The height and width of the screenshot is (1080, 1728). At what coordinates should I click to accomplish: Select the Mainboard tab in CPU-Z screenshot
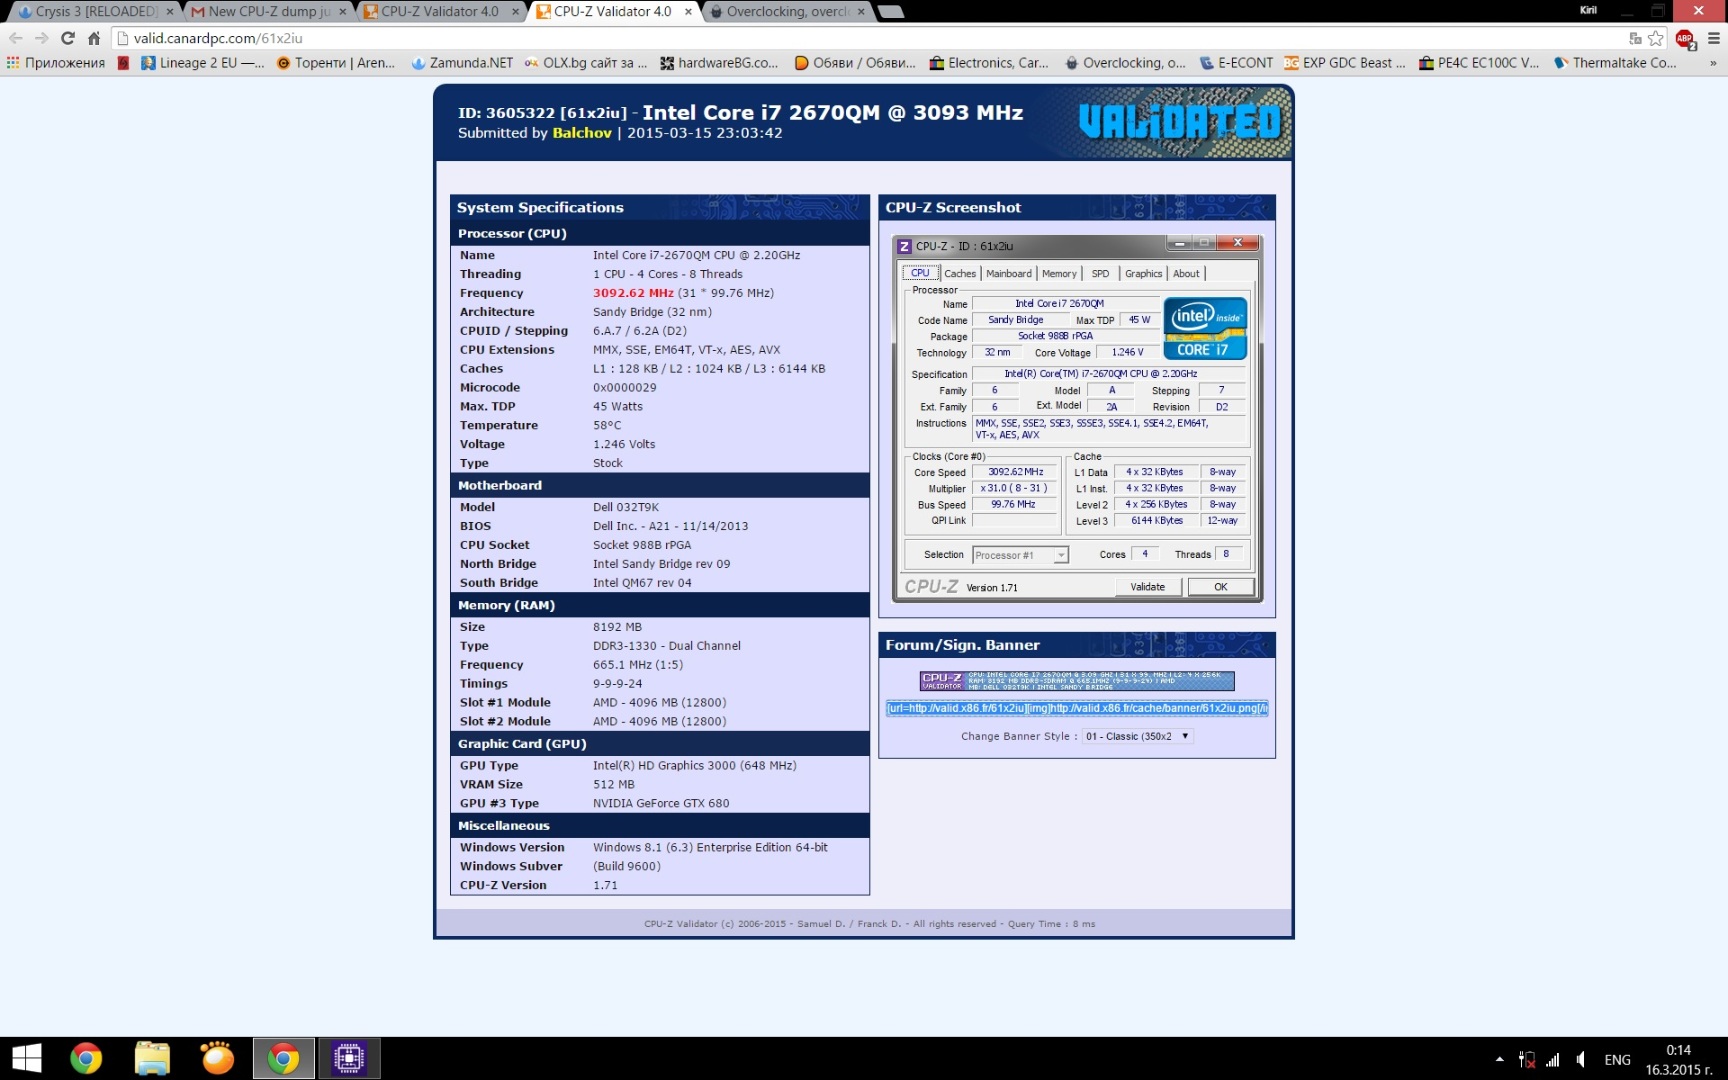pos(1009,273)
